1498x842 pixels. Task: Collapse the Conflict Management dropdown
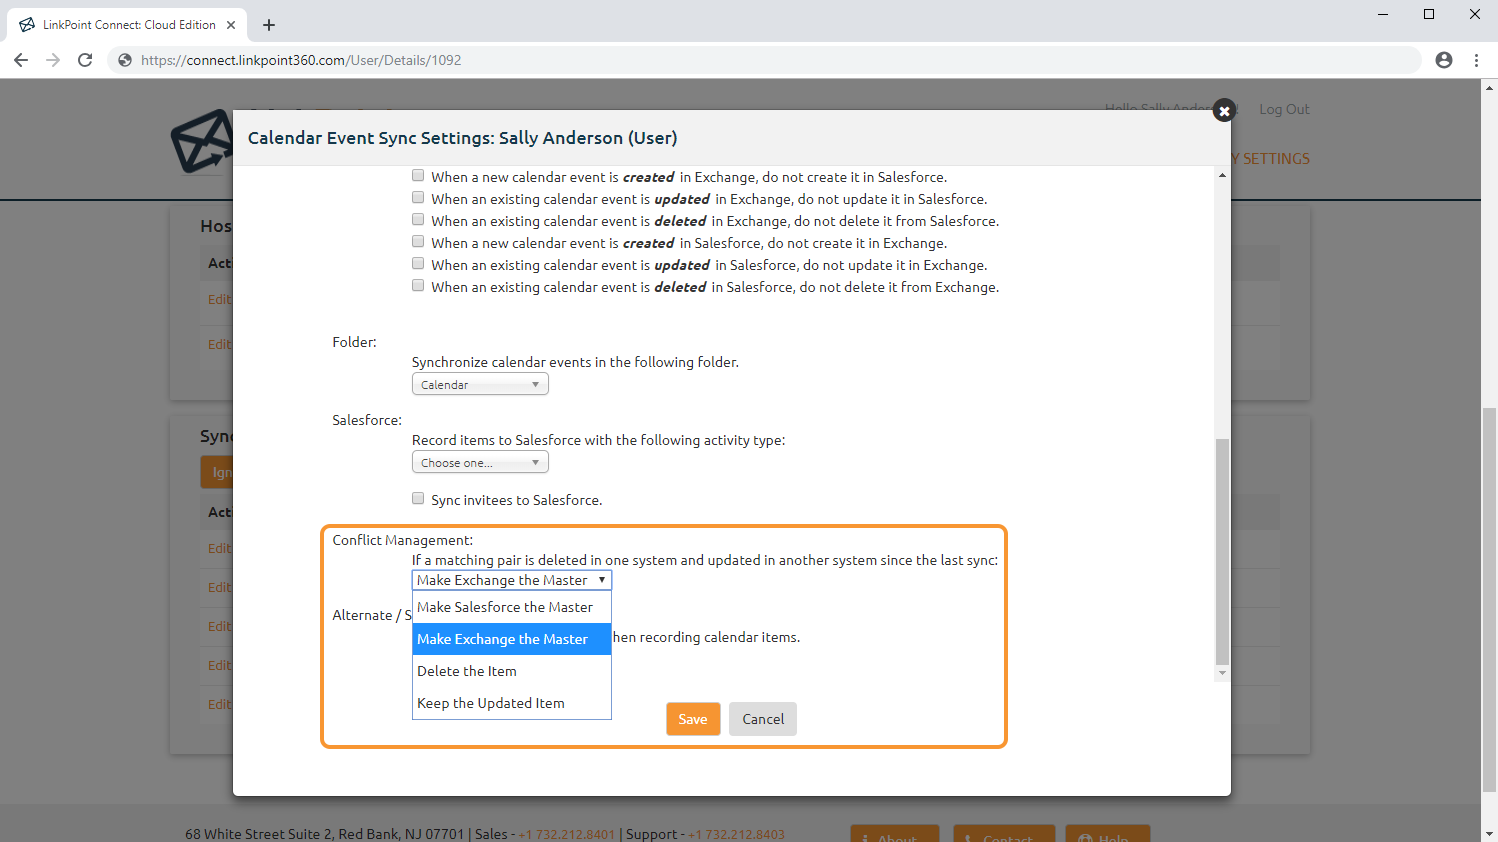[512, 580]
